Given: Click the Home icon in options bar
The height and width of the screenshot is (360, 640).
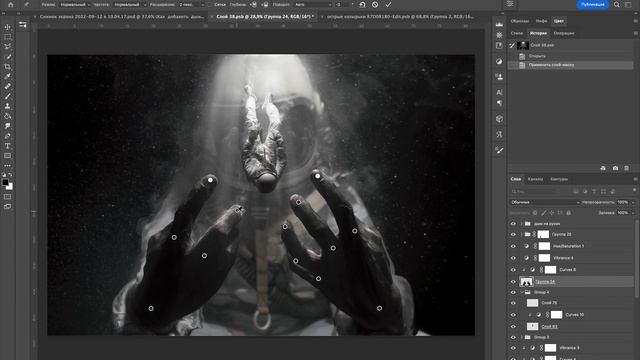Looking at the screenshot, I should (10, 4).
